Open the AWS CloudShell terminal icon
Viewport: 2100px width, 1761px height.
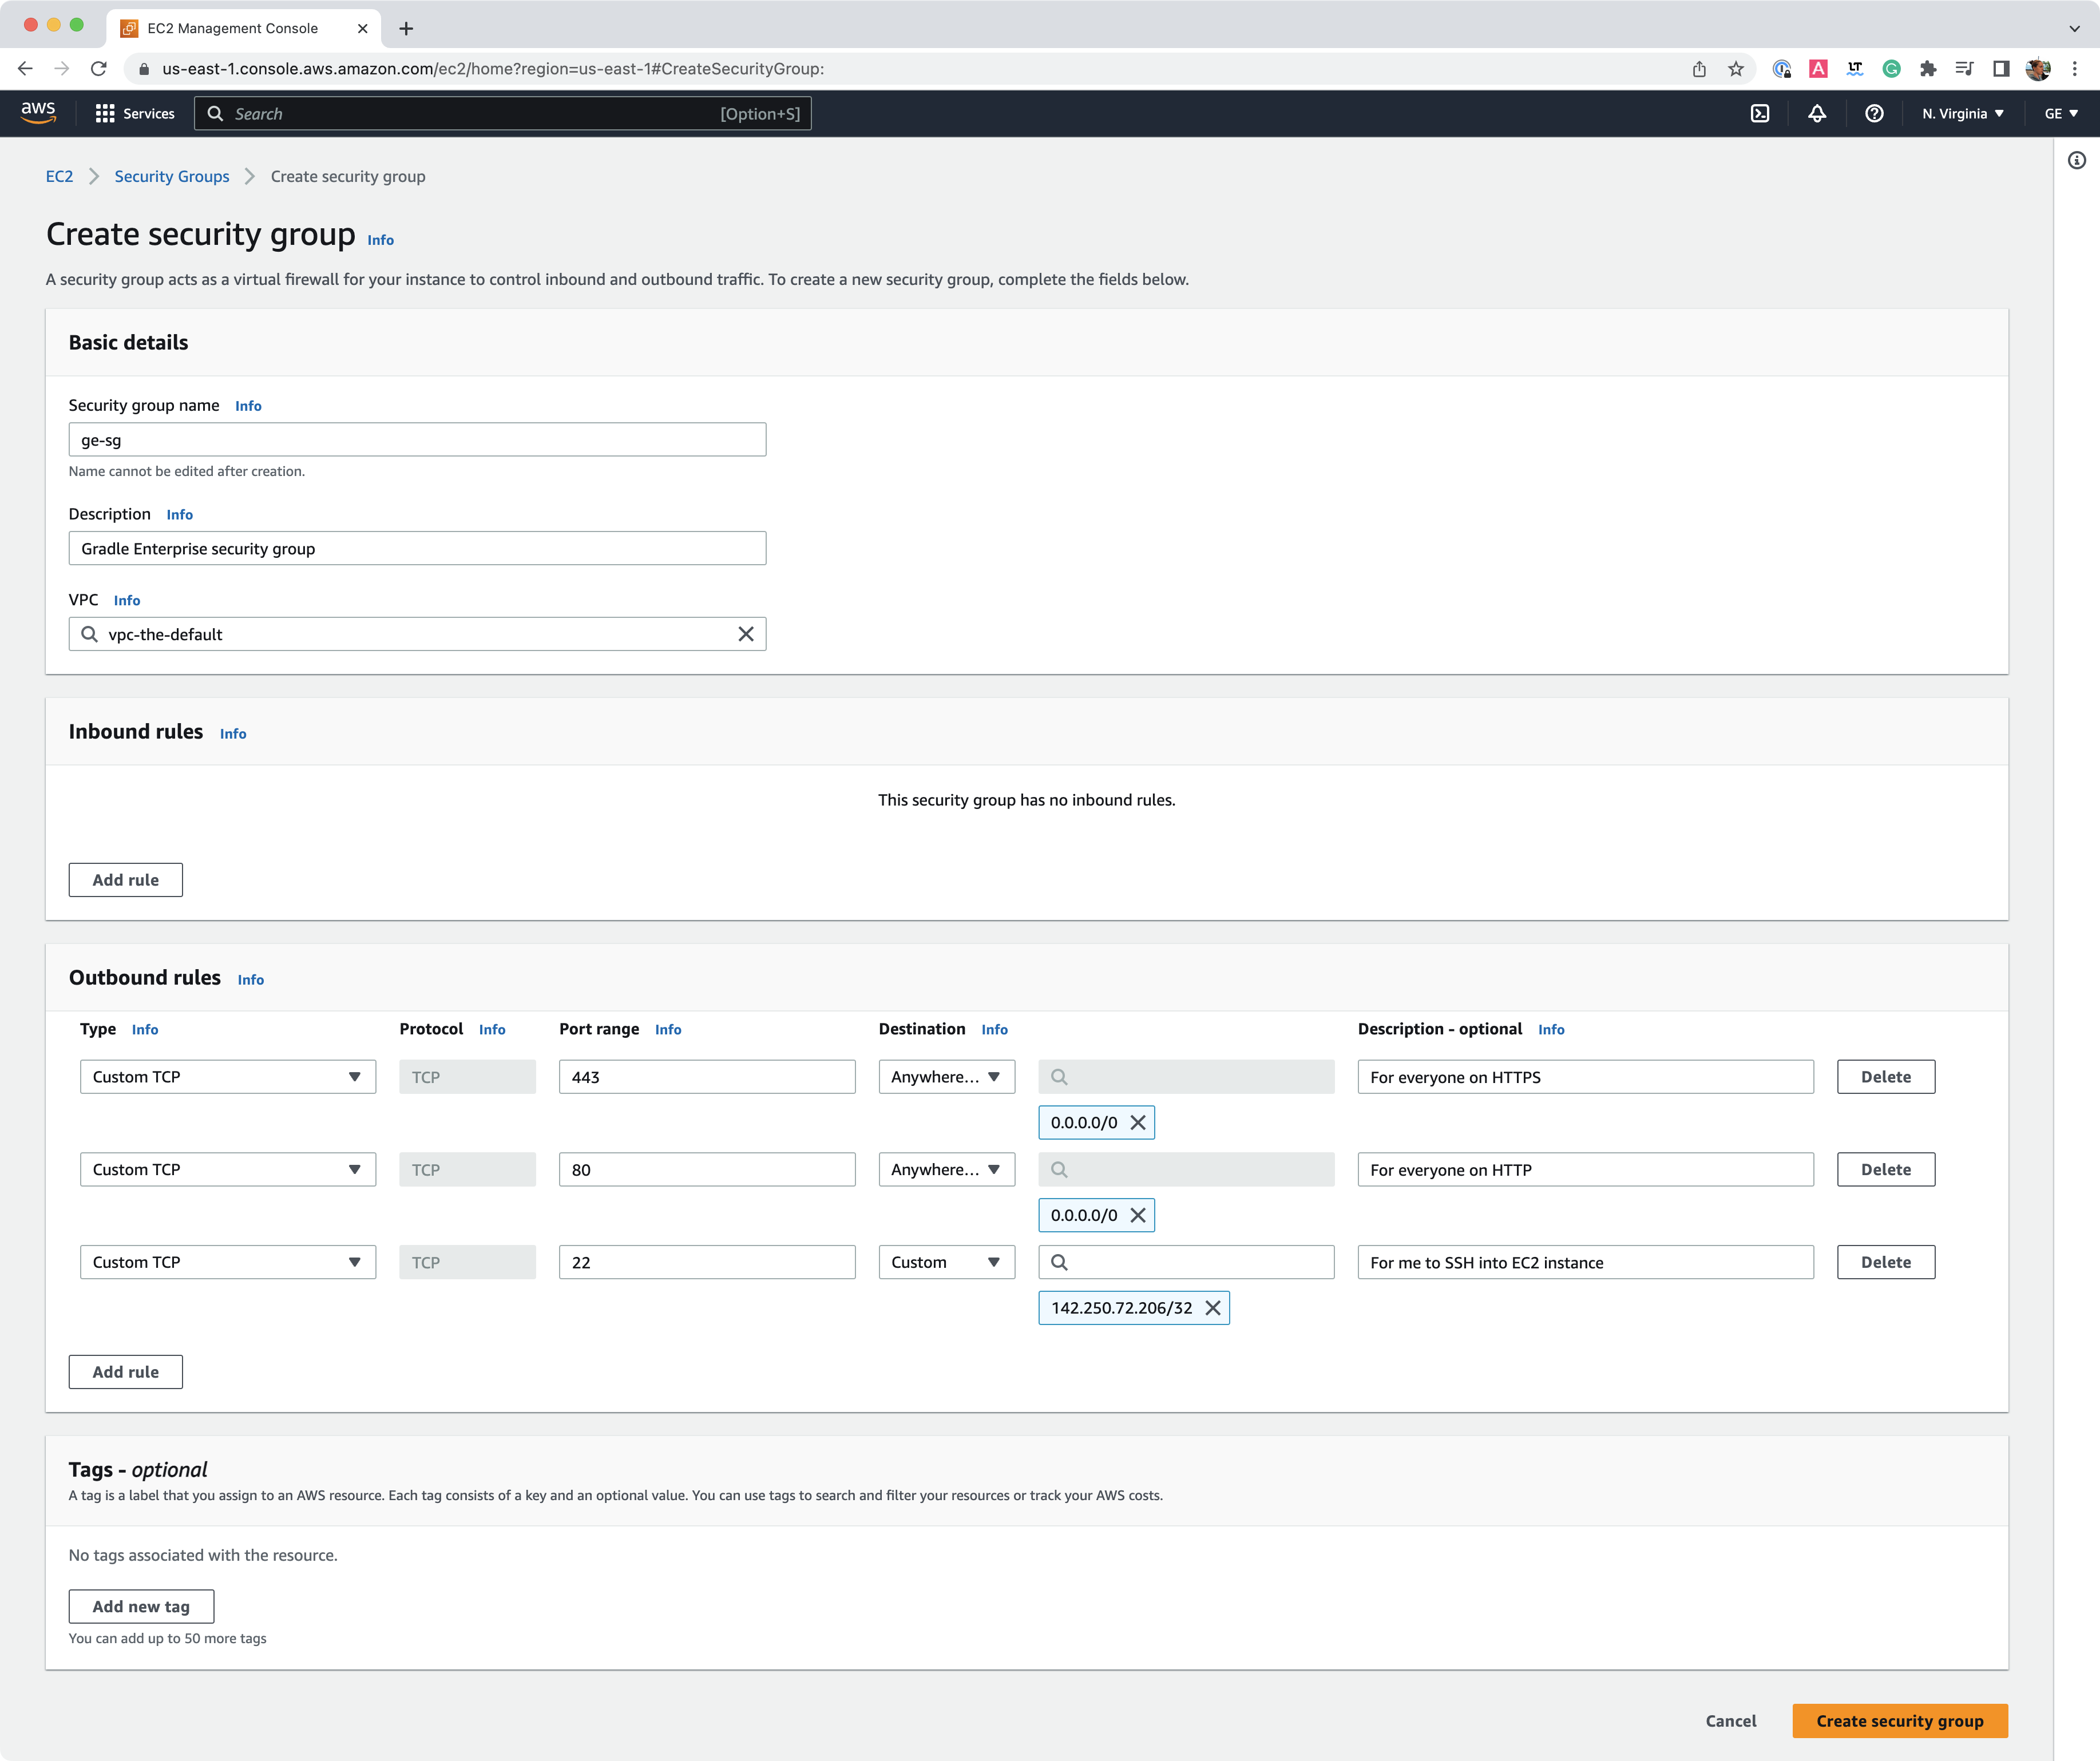click(1760, 113)
